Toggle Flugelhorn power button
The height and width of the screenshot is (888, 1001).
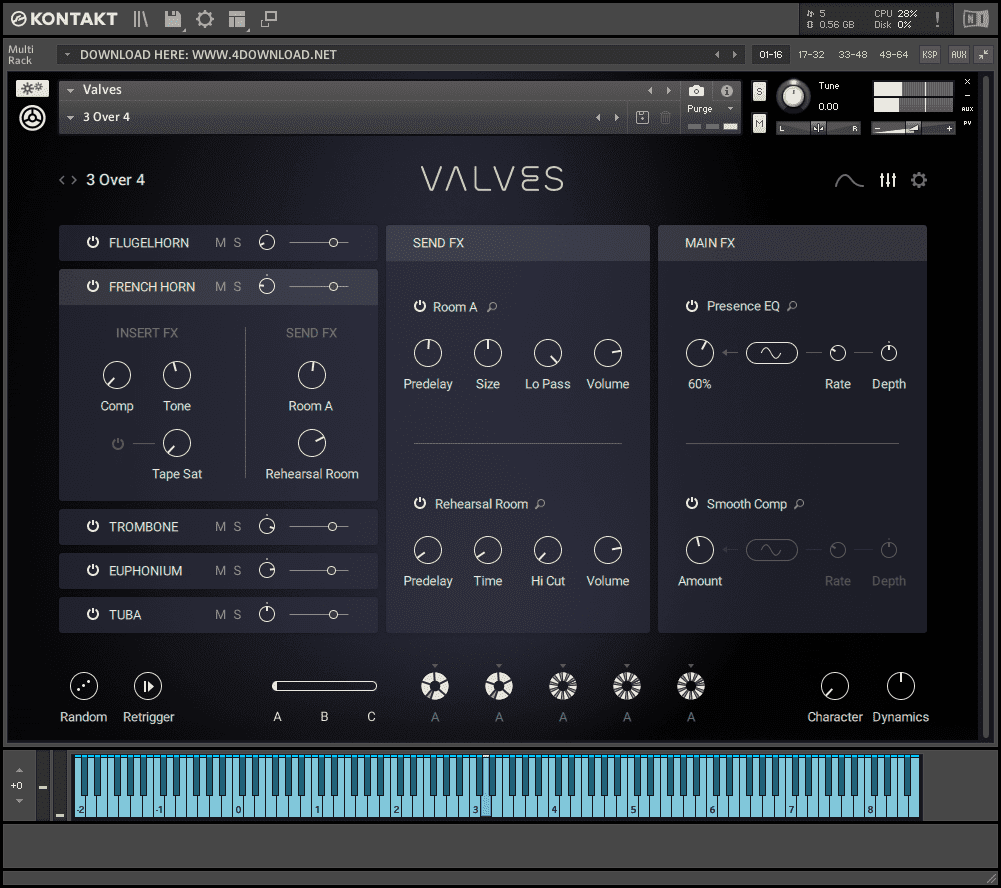93,243
